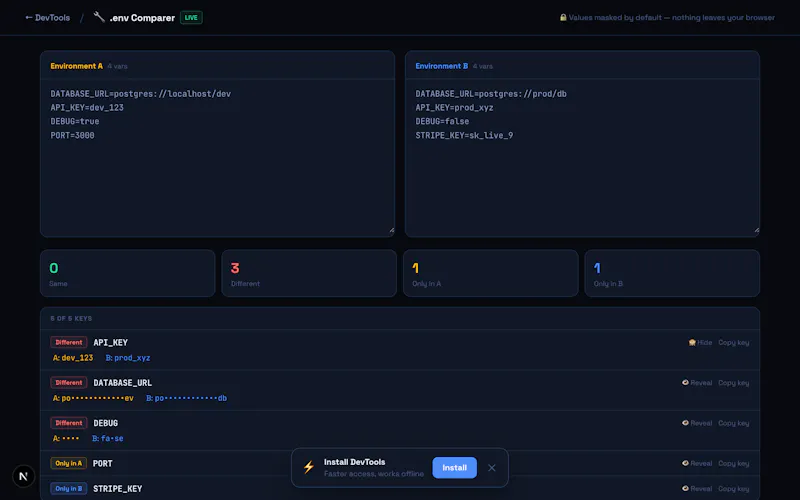
Task: Reveal the DATABASE_URL values
Action: [697, 383]
